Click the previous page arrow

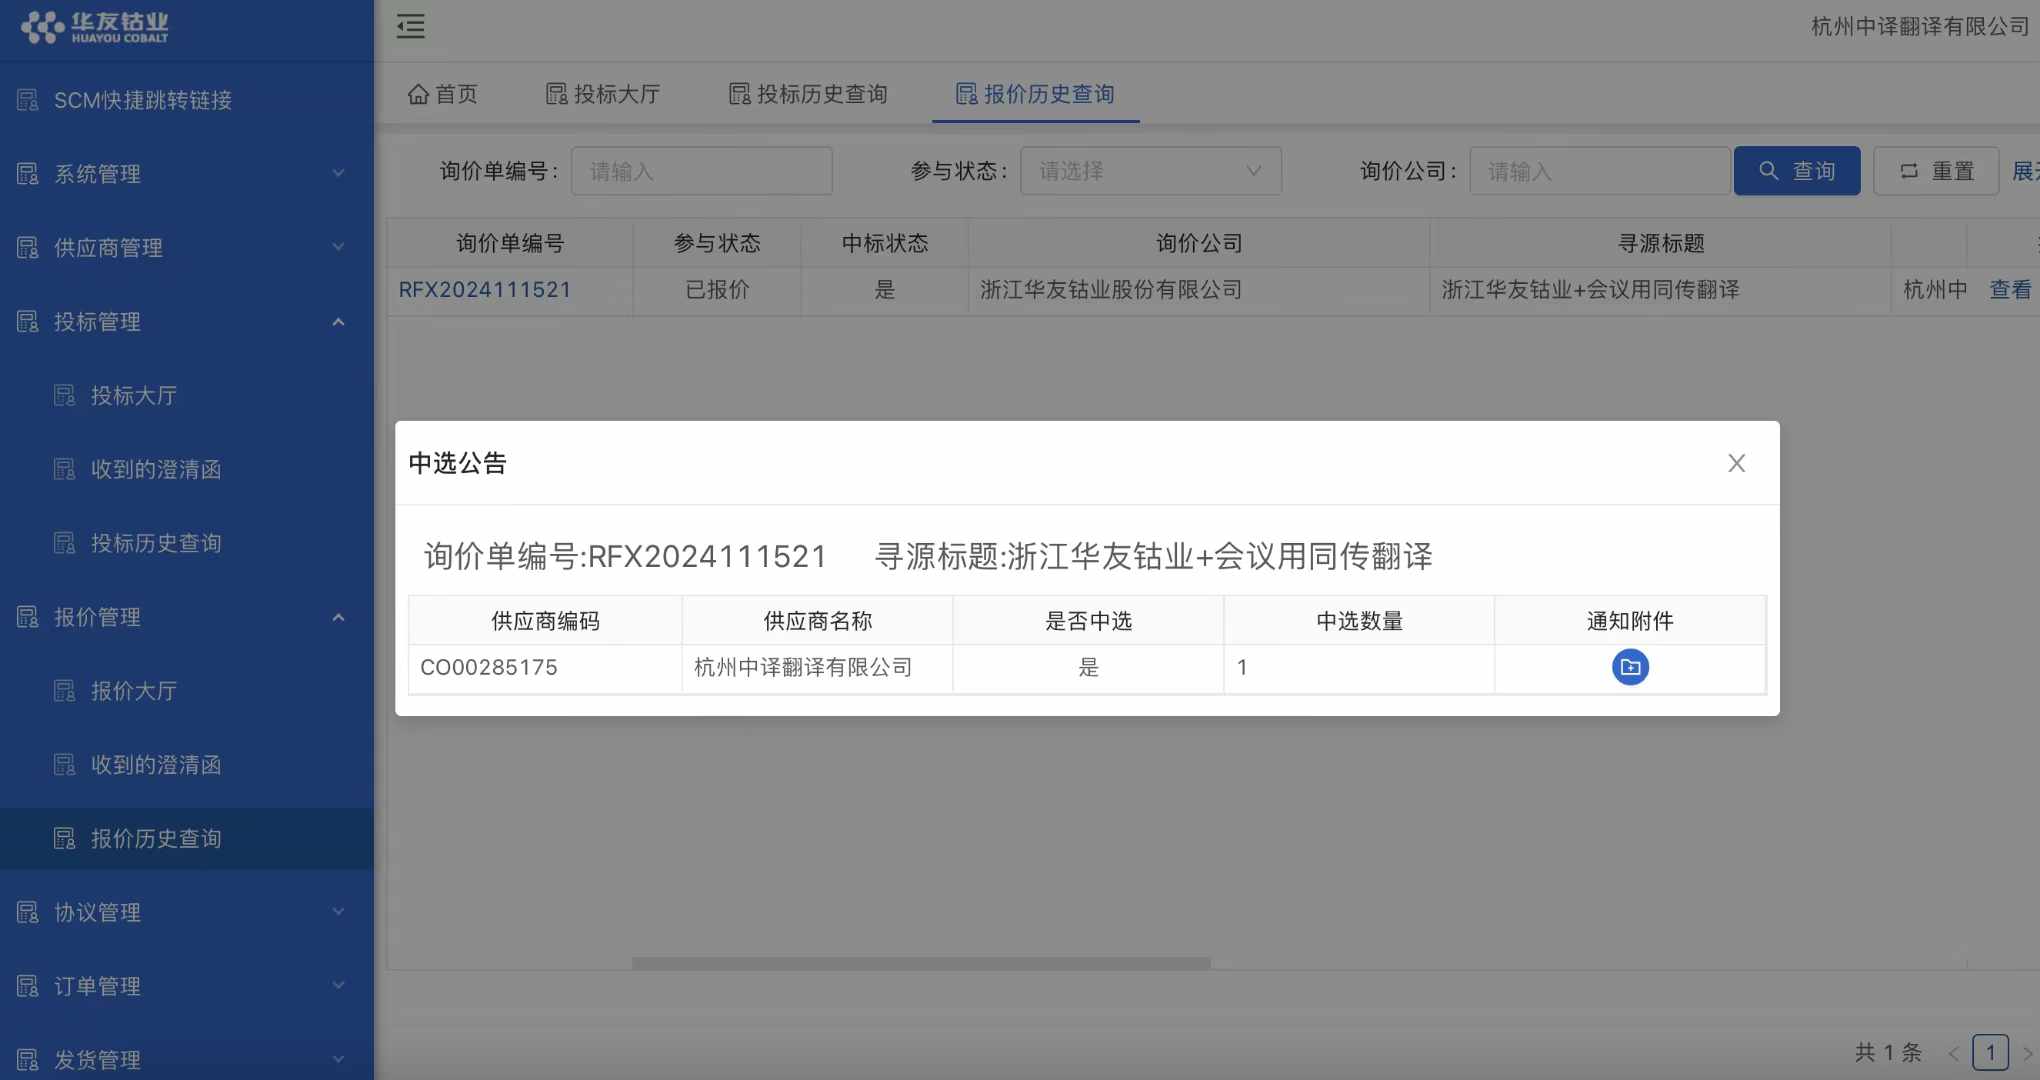click(1953, 1053)
